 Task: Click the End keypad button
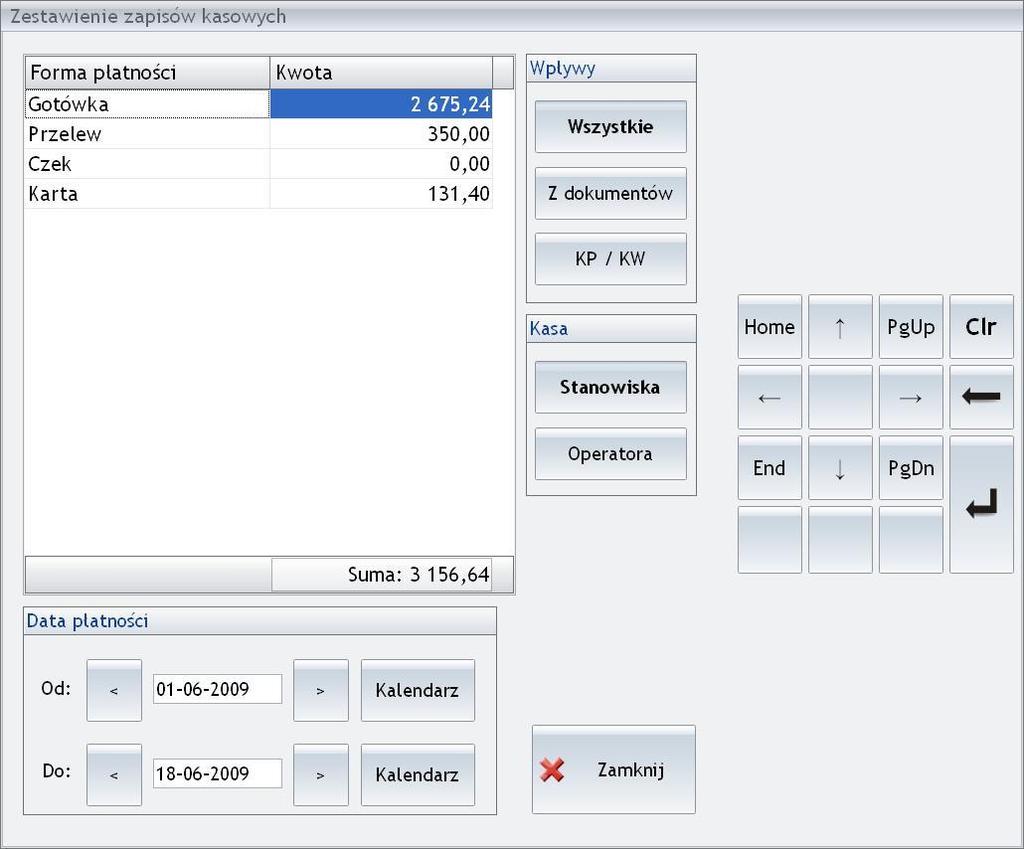[769, 468]
